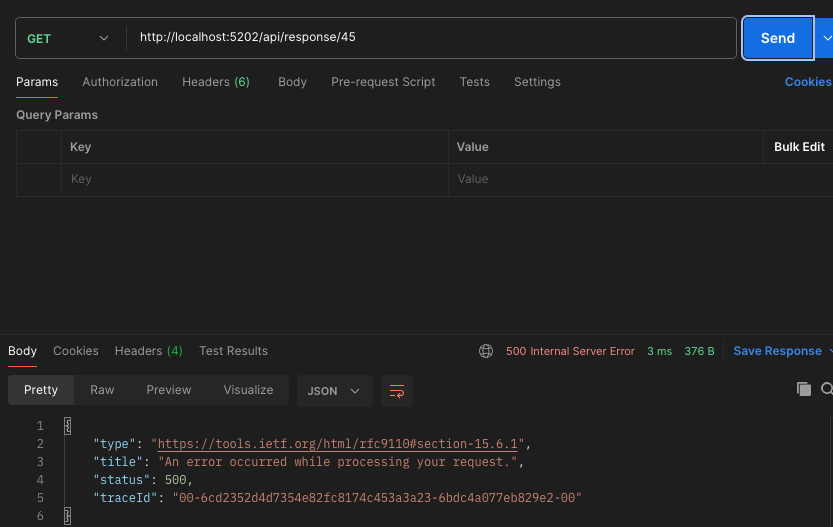Open the Send button's arrow dropdown

[x=825, y=38]
